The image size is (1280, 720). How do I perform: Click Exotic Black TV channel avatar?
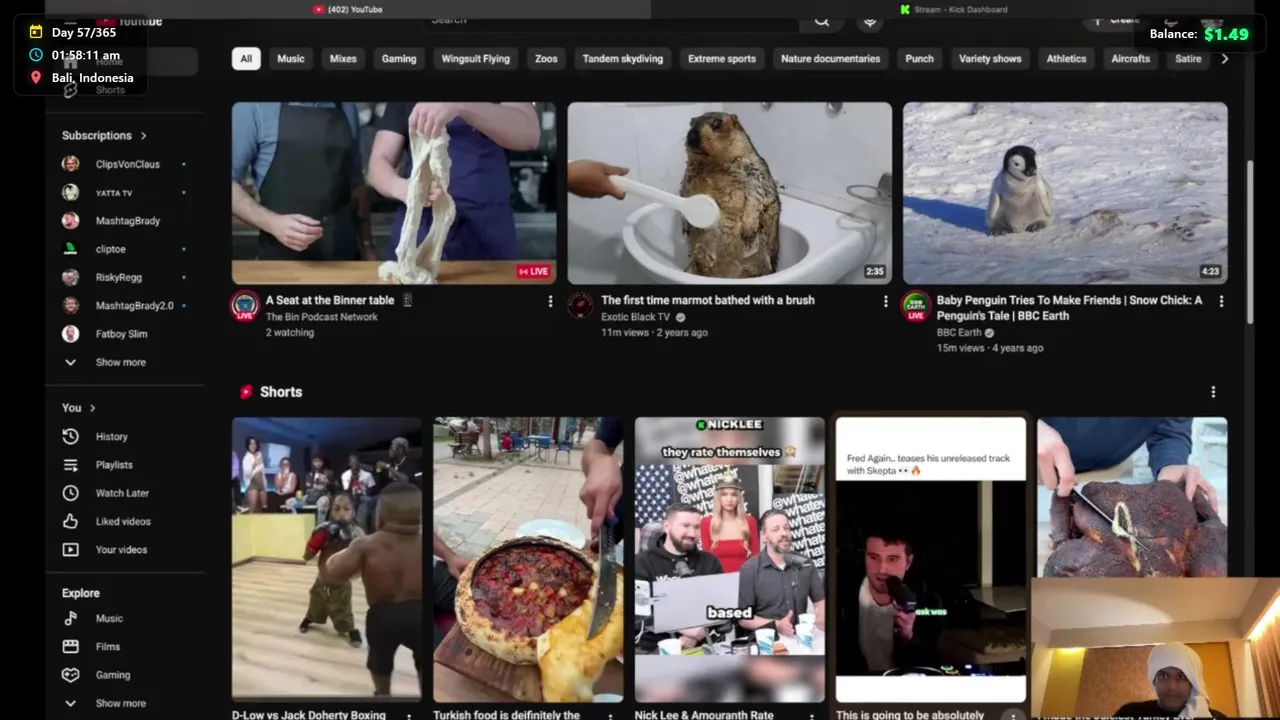point(580,306)
